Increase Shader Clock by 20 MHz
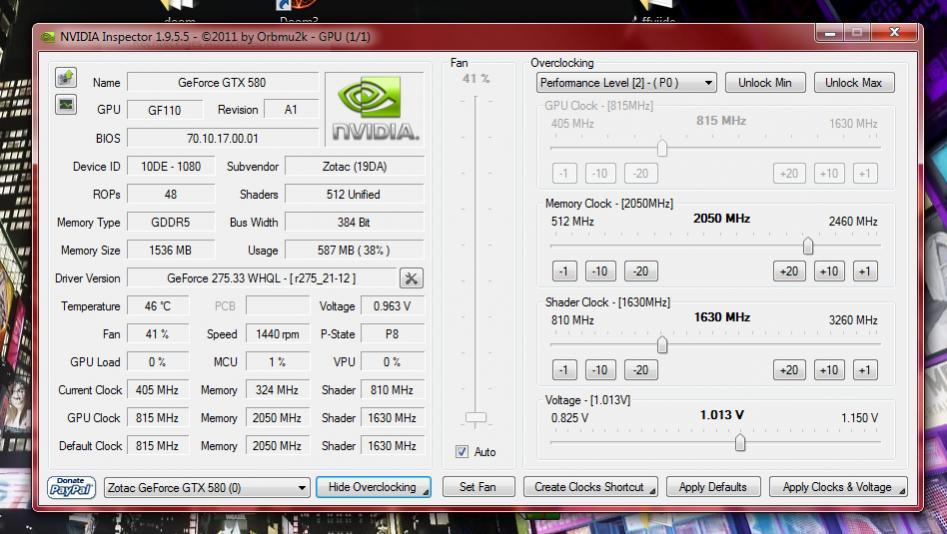 click(x=789, y=370)
